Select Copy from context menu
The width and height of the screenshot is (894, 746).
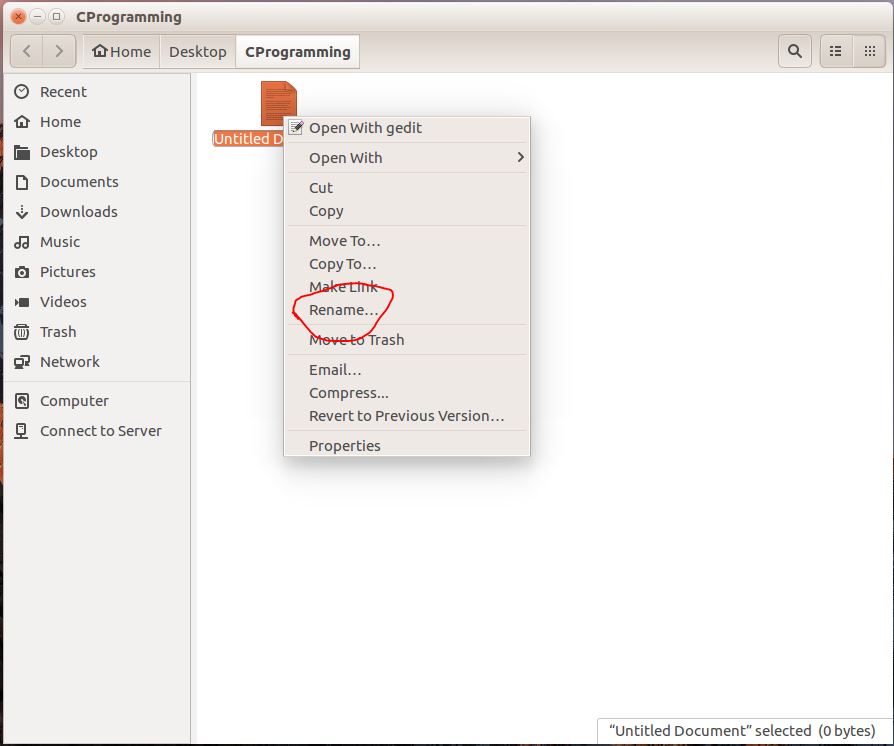pyautogui.click(x=407, y=211)
